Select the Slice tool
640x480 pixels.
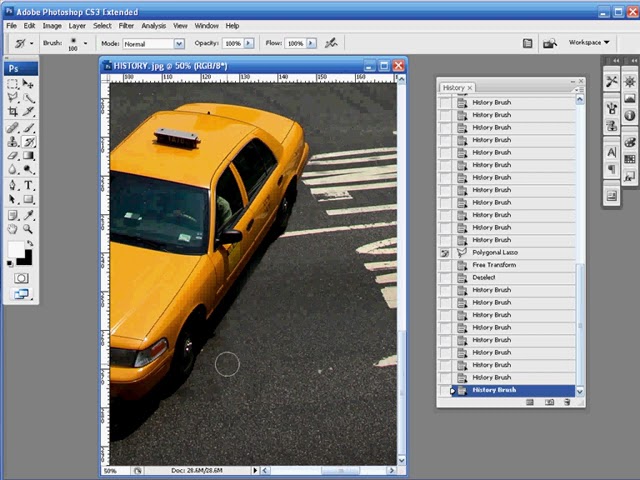[x=28, y=111]
